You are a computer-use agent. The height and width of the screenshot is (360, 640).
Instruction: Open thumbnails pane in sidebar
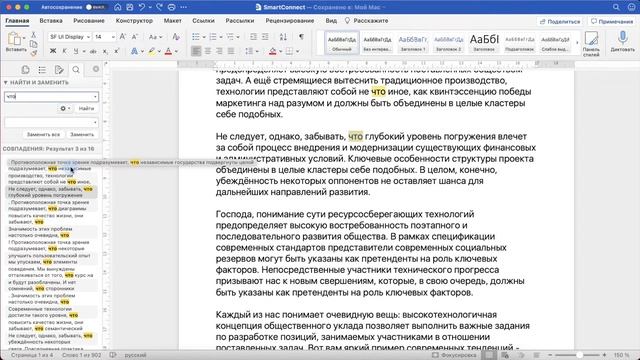pos(25,70)
